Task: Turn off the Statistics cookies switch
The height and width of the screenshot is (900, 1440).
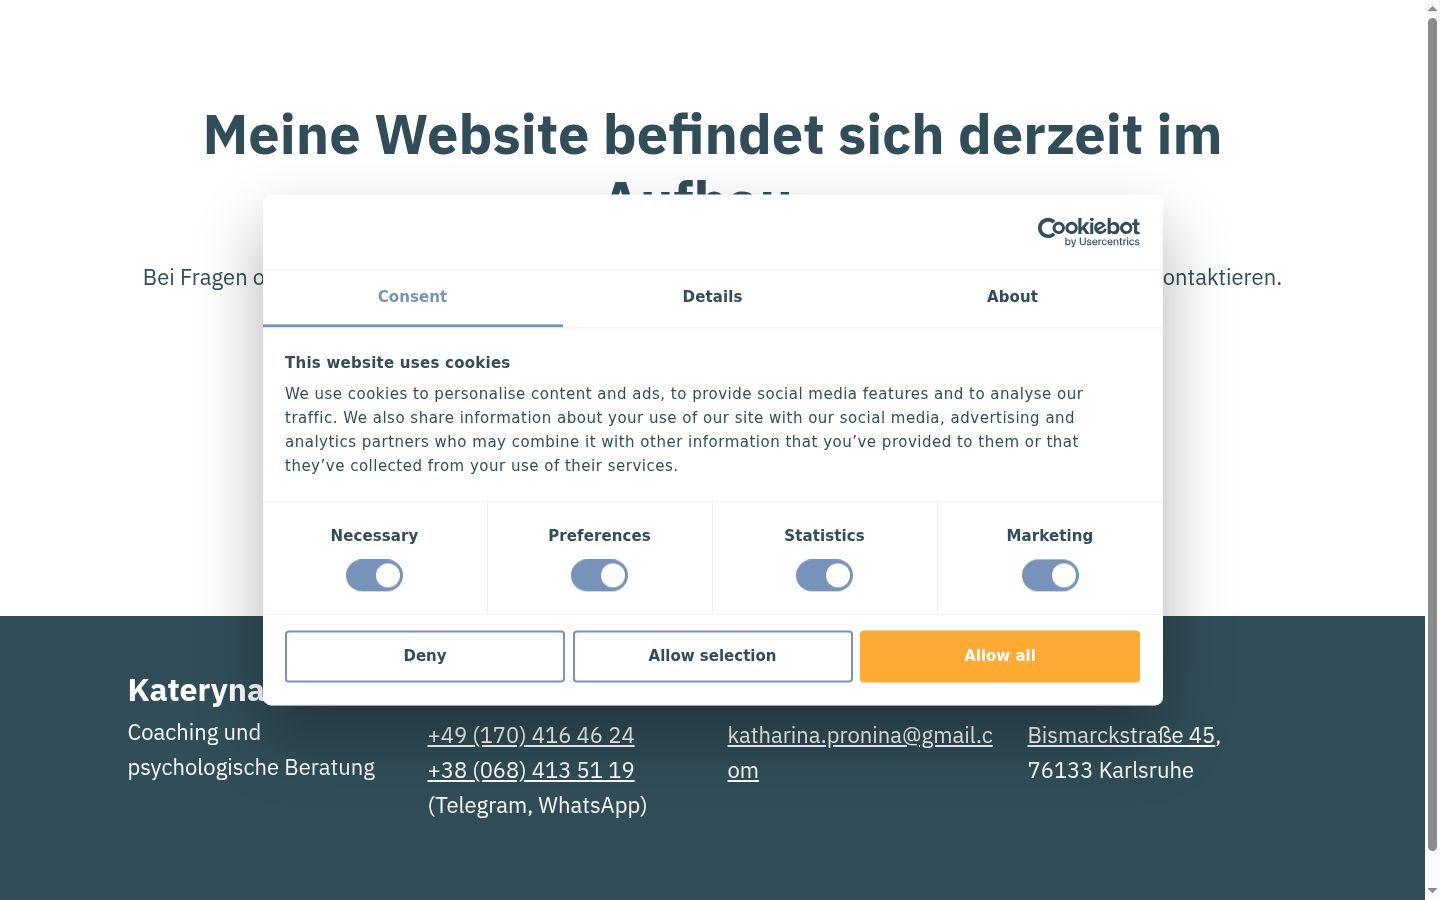Action: pos(824,575)
